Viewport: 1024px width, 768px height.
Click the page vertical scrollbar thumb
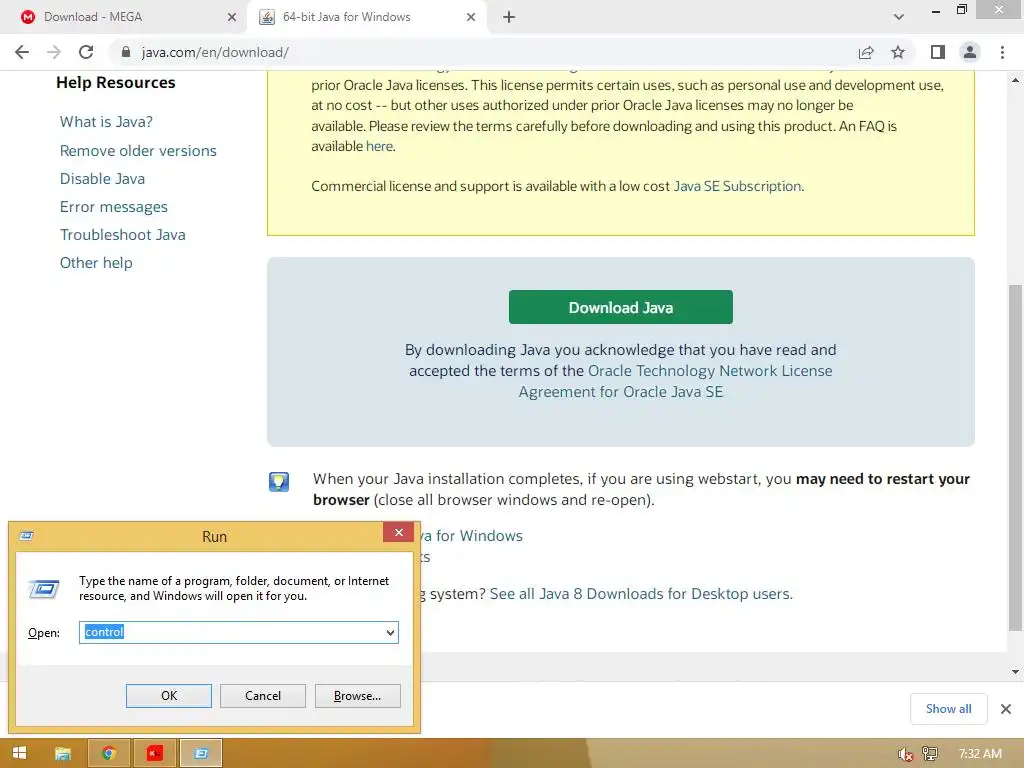coord(1015,457)
